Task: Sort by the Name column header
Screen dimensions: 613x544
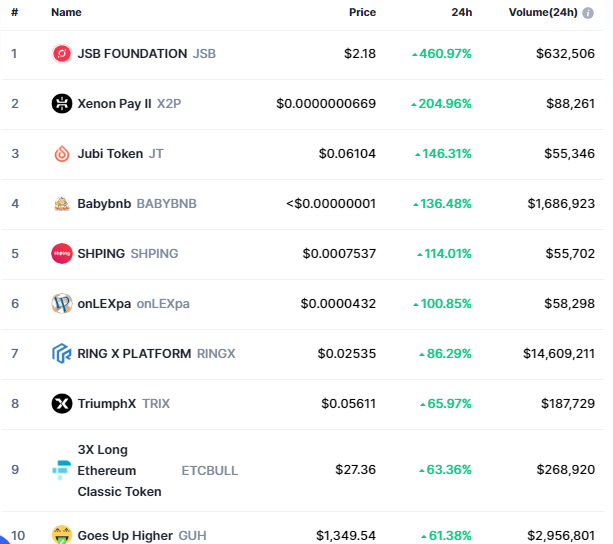Action: [66, 13]
